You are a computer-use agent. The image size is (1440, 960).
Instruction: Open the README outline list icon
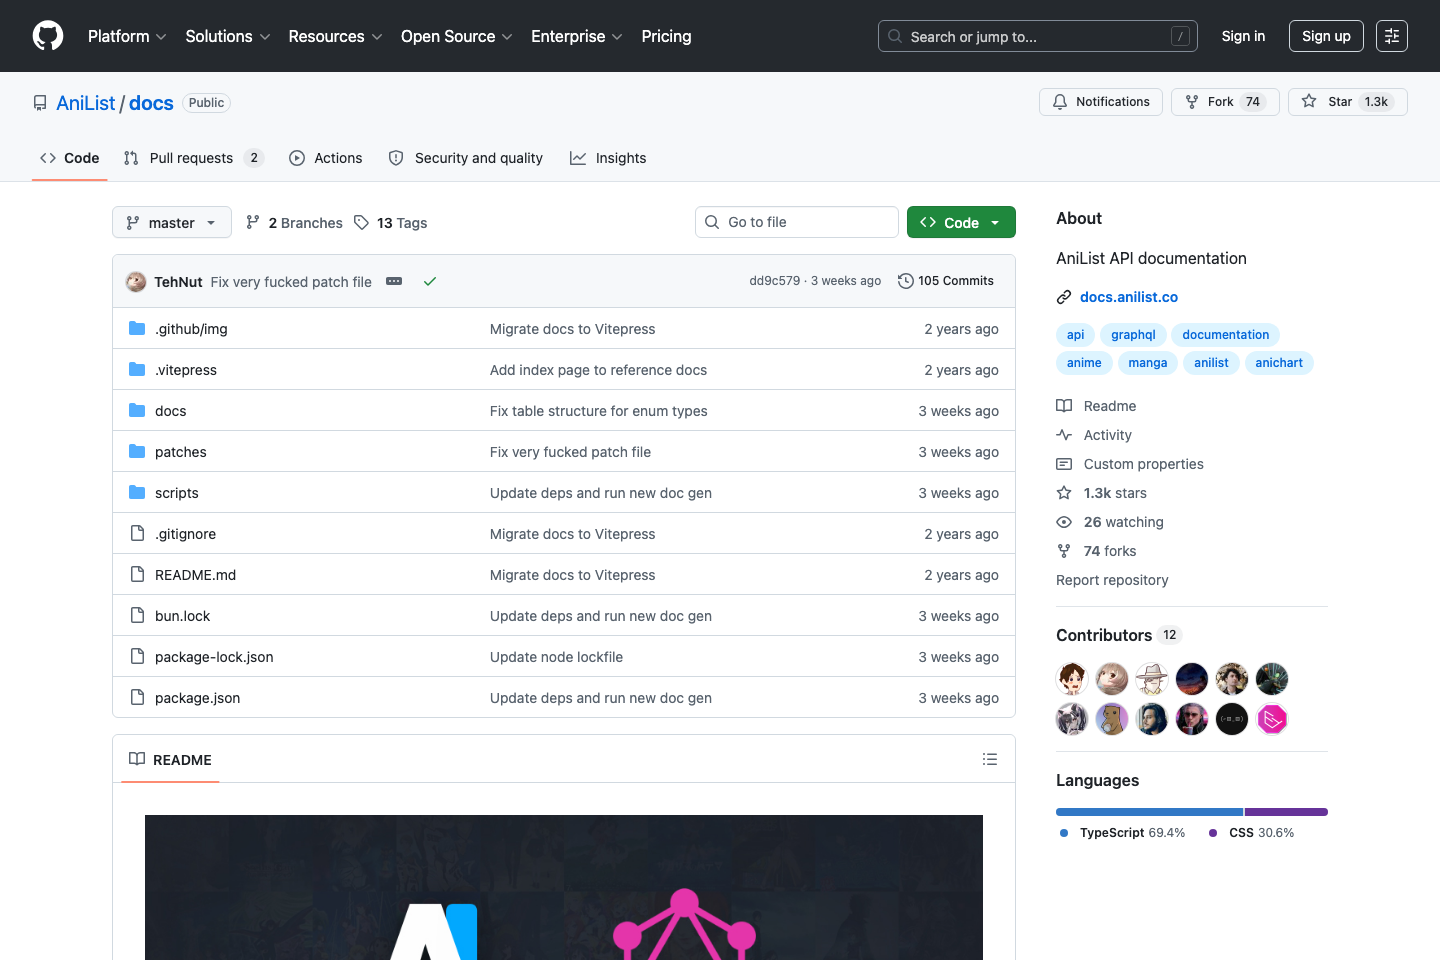990,759
